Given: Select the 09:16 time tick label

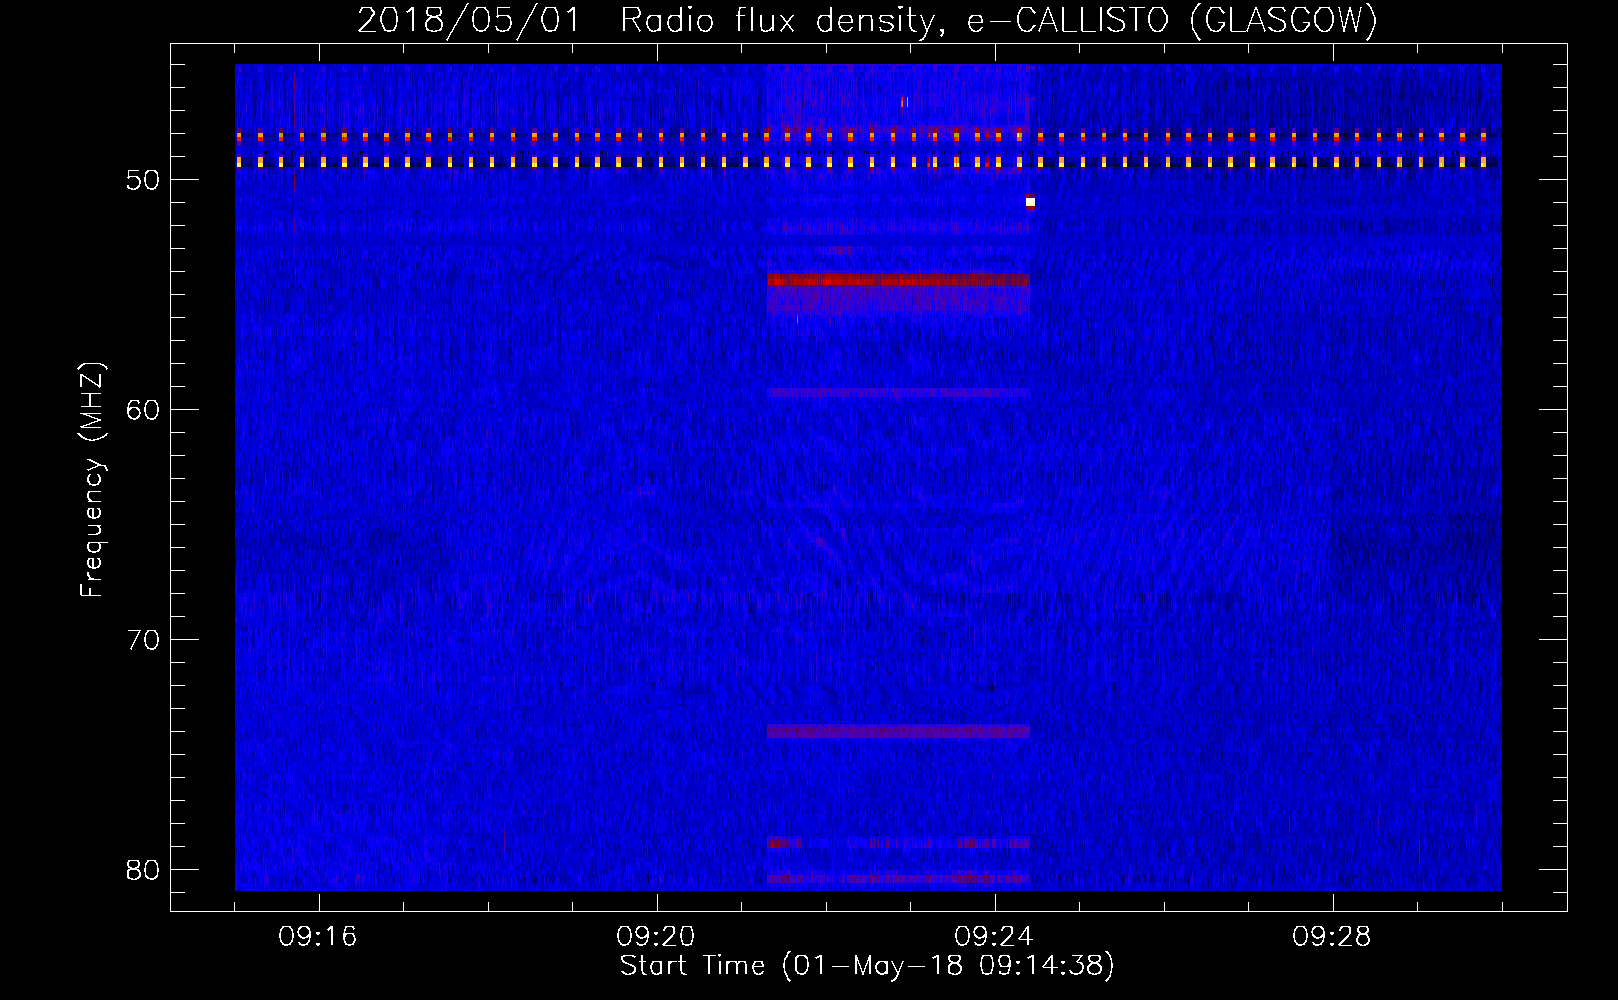Looking at the screenshot, I should pyautogui.click(x=318, y=937).
